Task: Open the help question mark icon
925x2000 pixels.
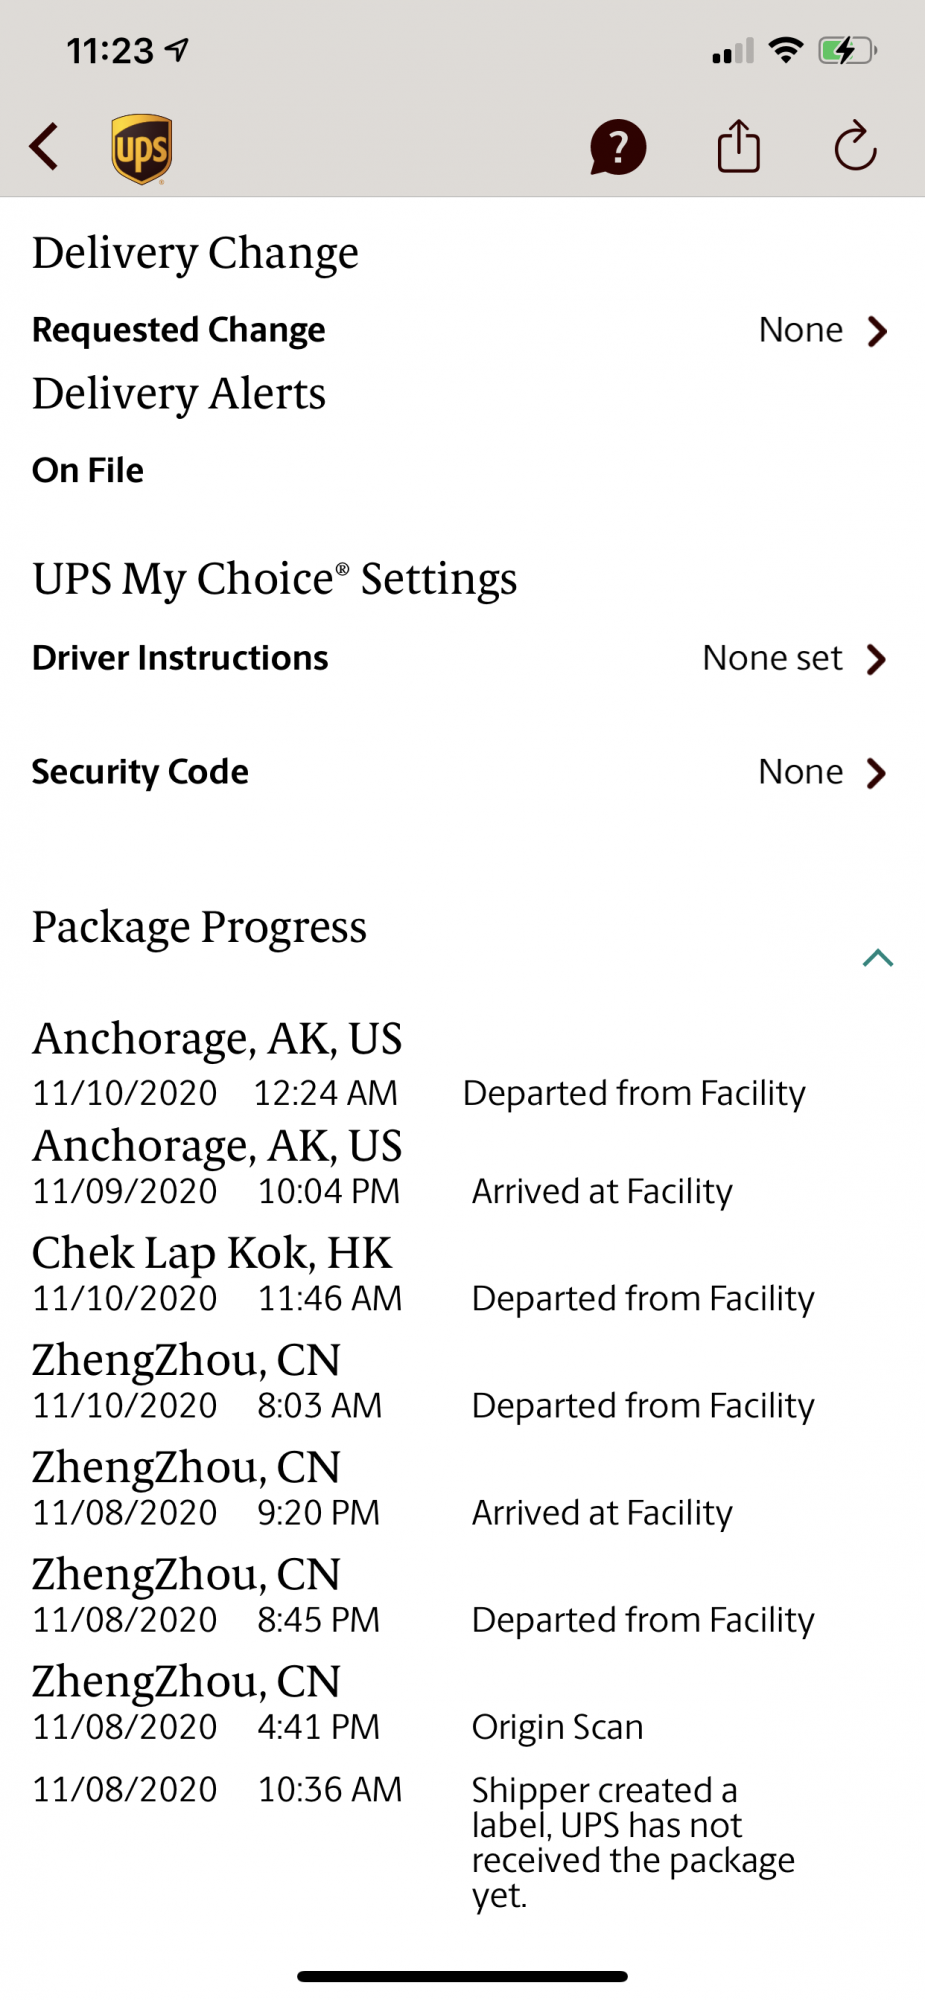Action: (618, 148)
